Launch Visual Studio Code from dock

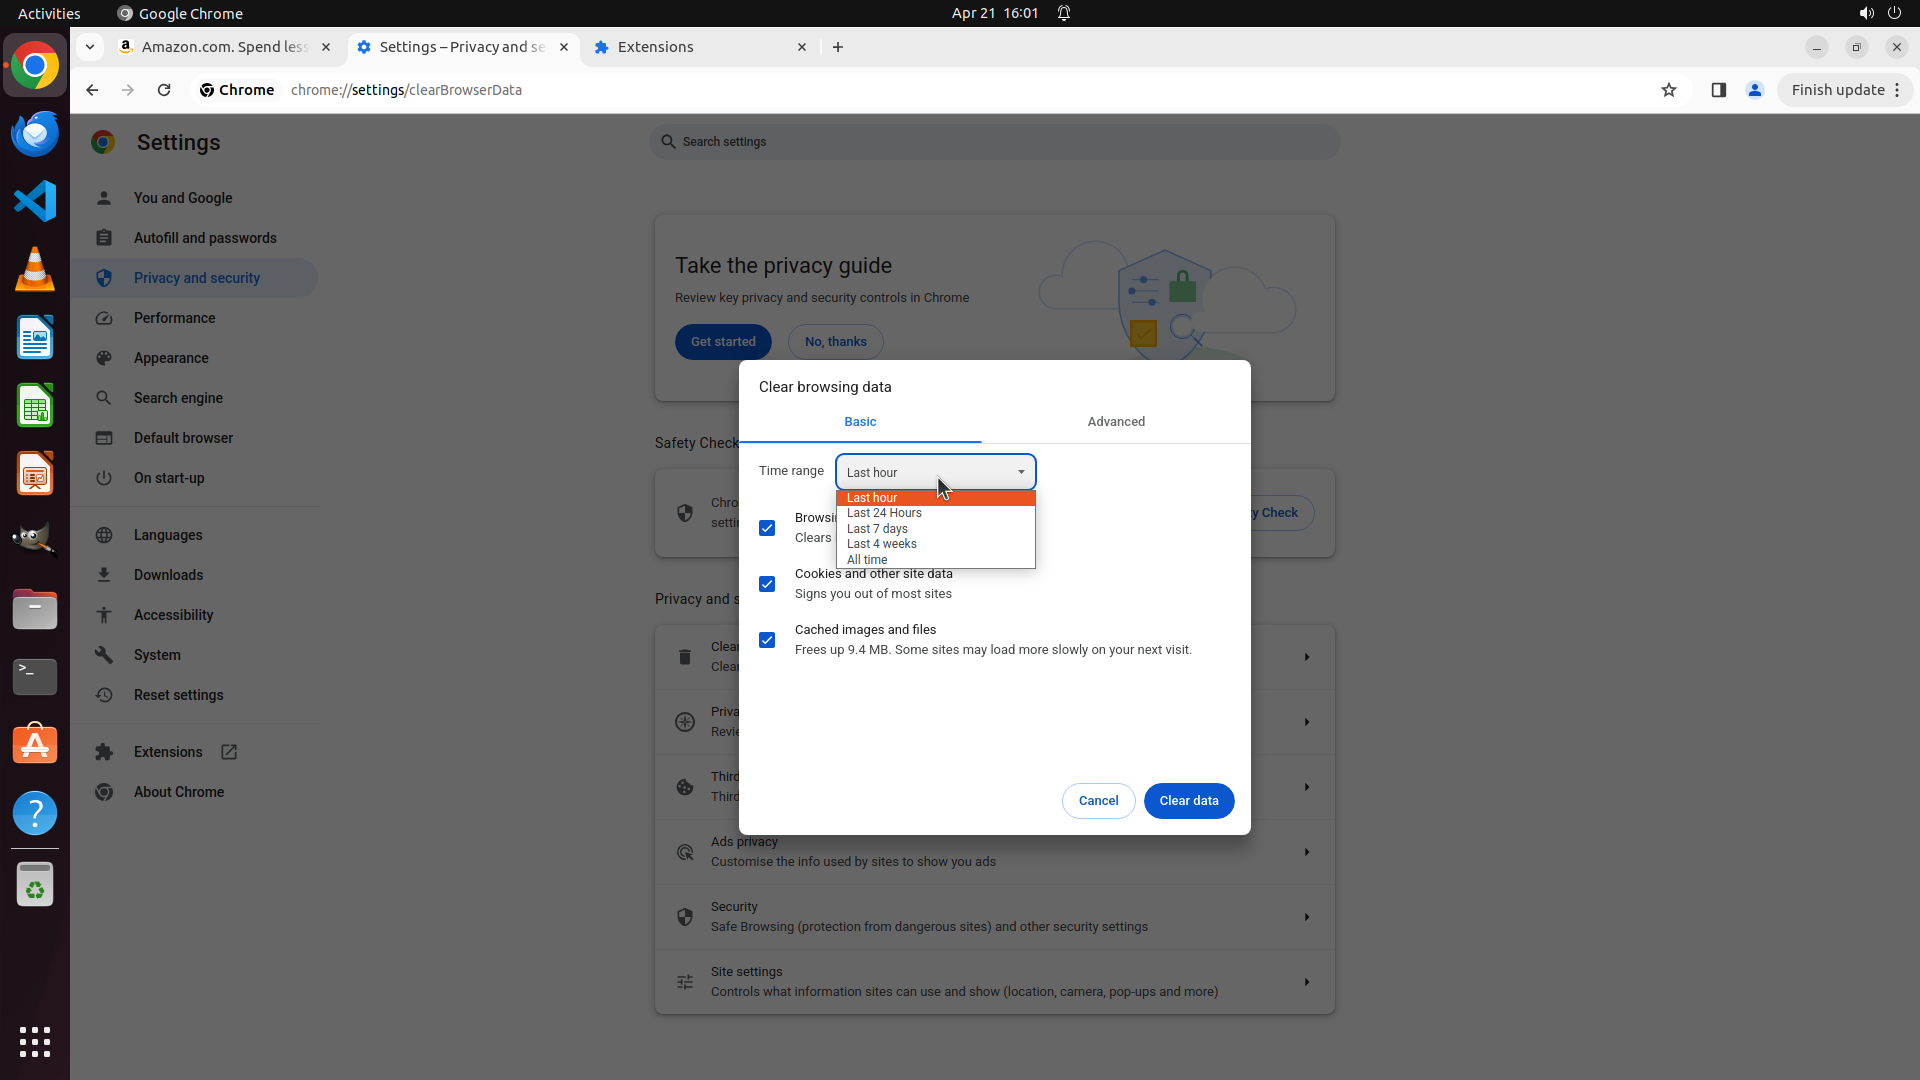pos(35,201)
